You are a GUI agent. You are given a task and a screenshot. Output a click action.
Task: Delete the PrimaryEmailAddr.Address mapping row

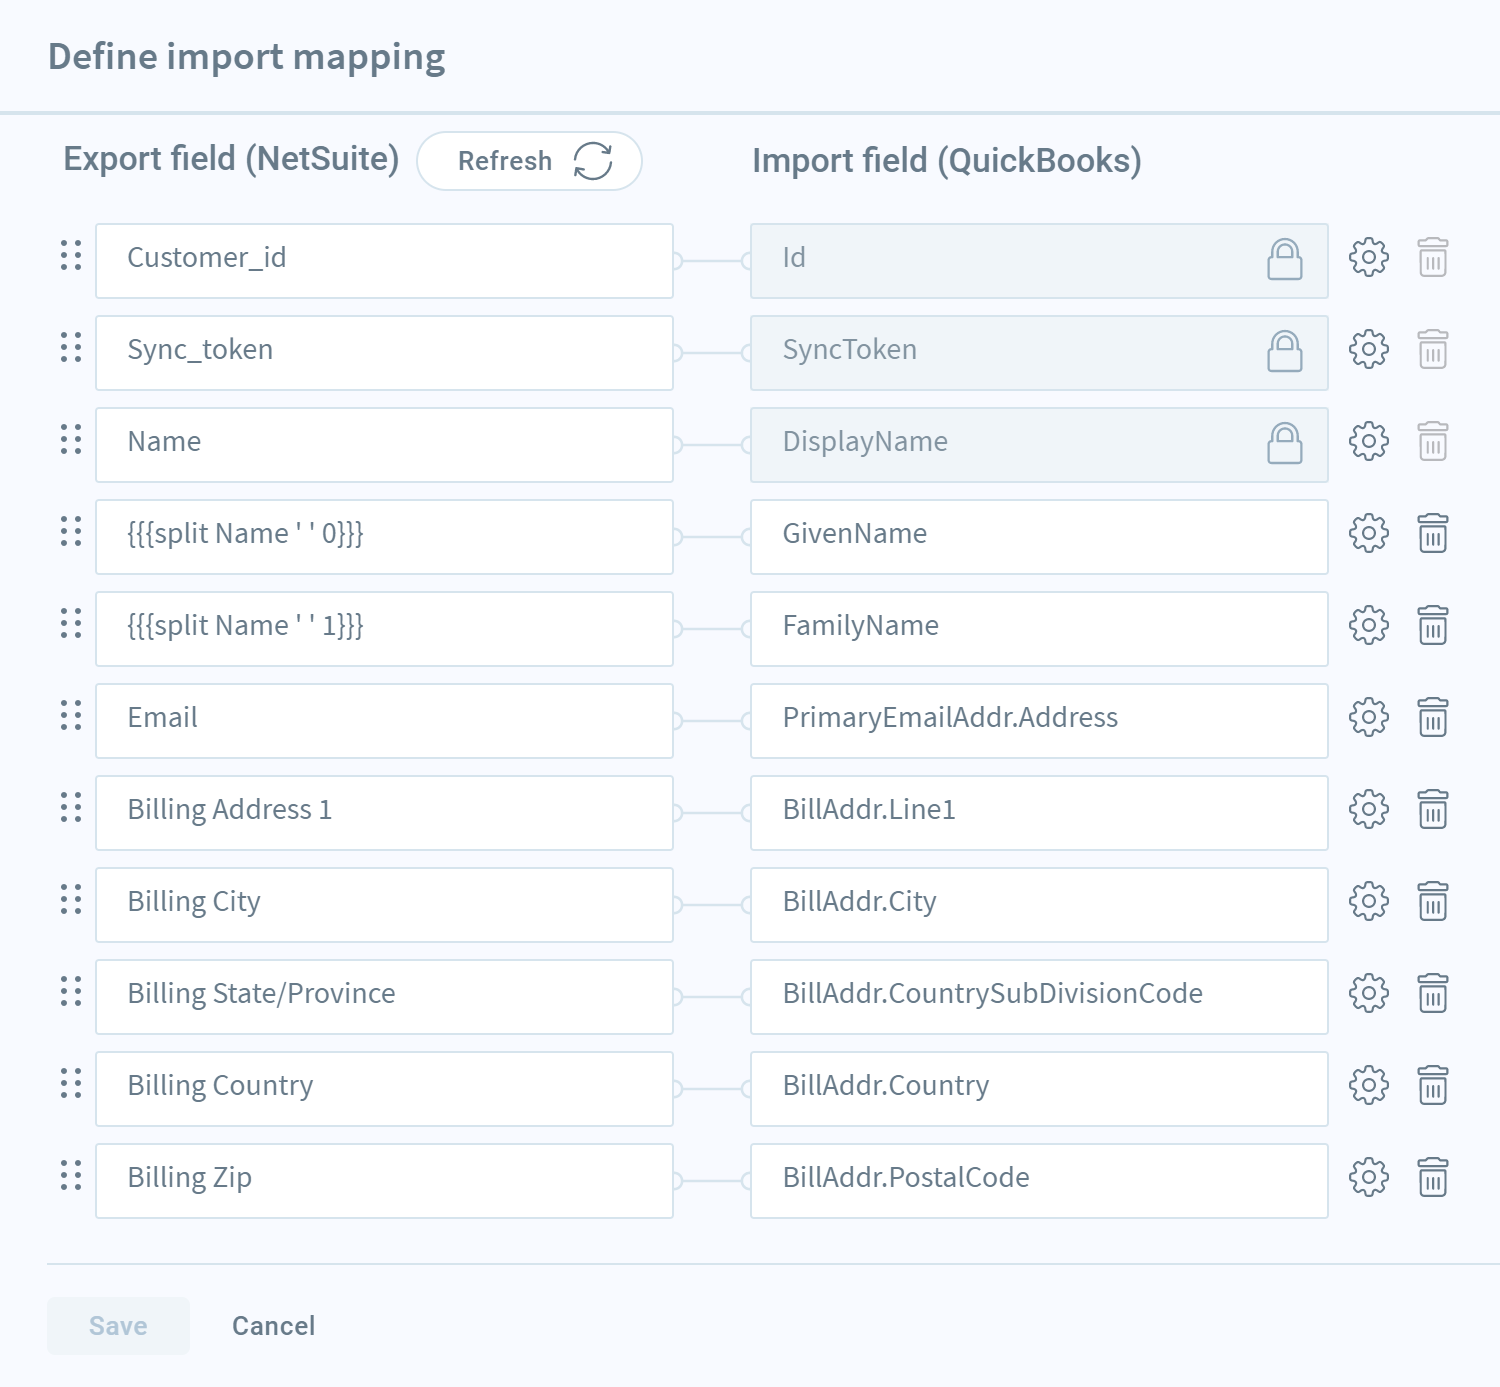pyautogui.click(x=1433, y=718)
